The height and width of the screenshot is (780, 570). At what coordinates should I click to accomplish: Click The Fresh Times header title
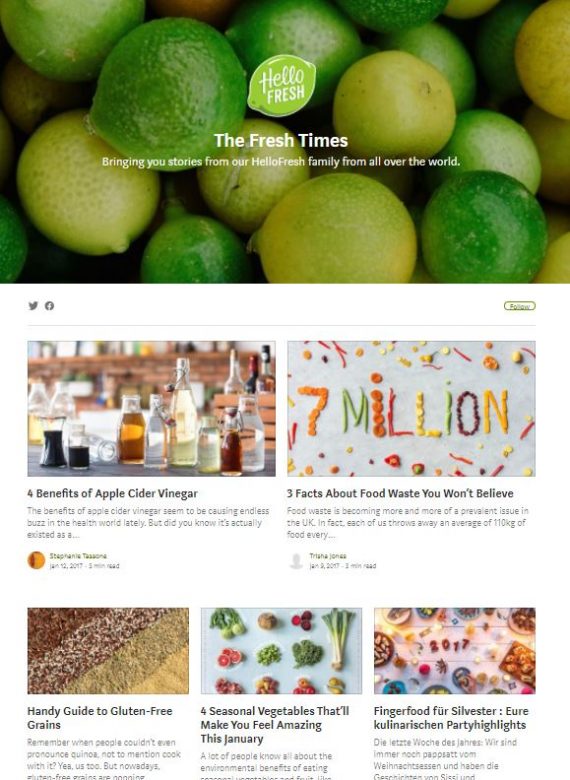coord(281,140)
